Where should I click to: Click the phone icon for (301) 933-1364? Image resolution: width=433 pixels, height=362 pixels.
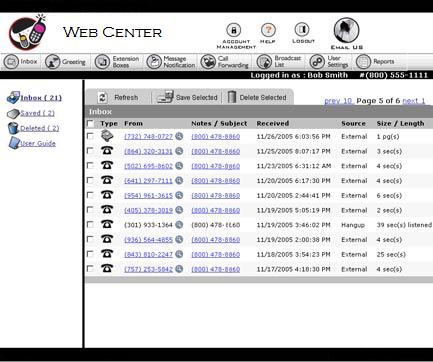[107, 224]
